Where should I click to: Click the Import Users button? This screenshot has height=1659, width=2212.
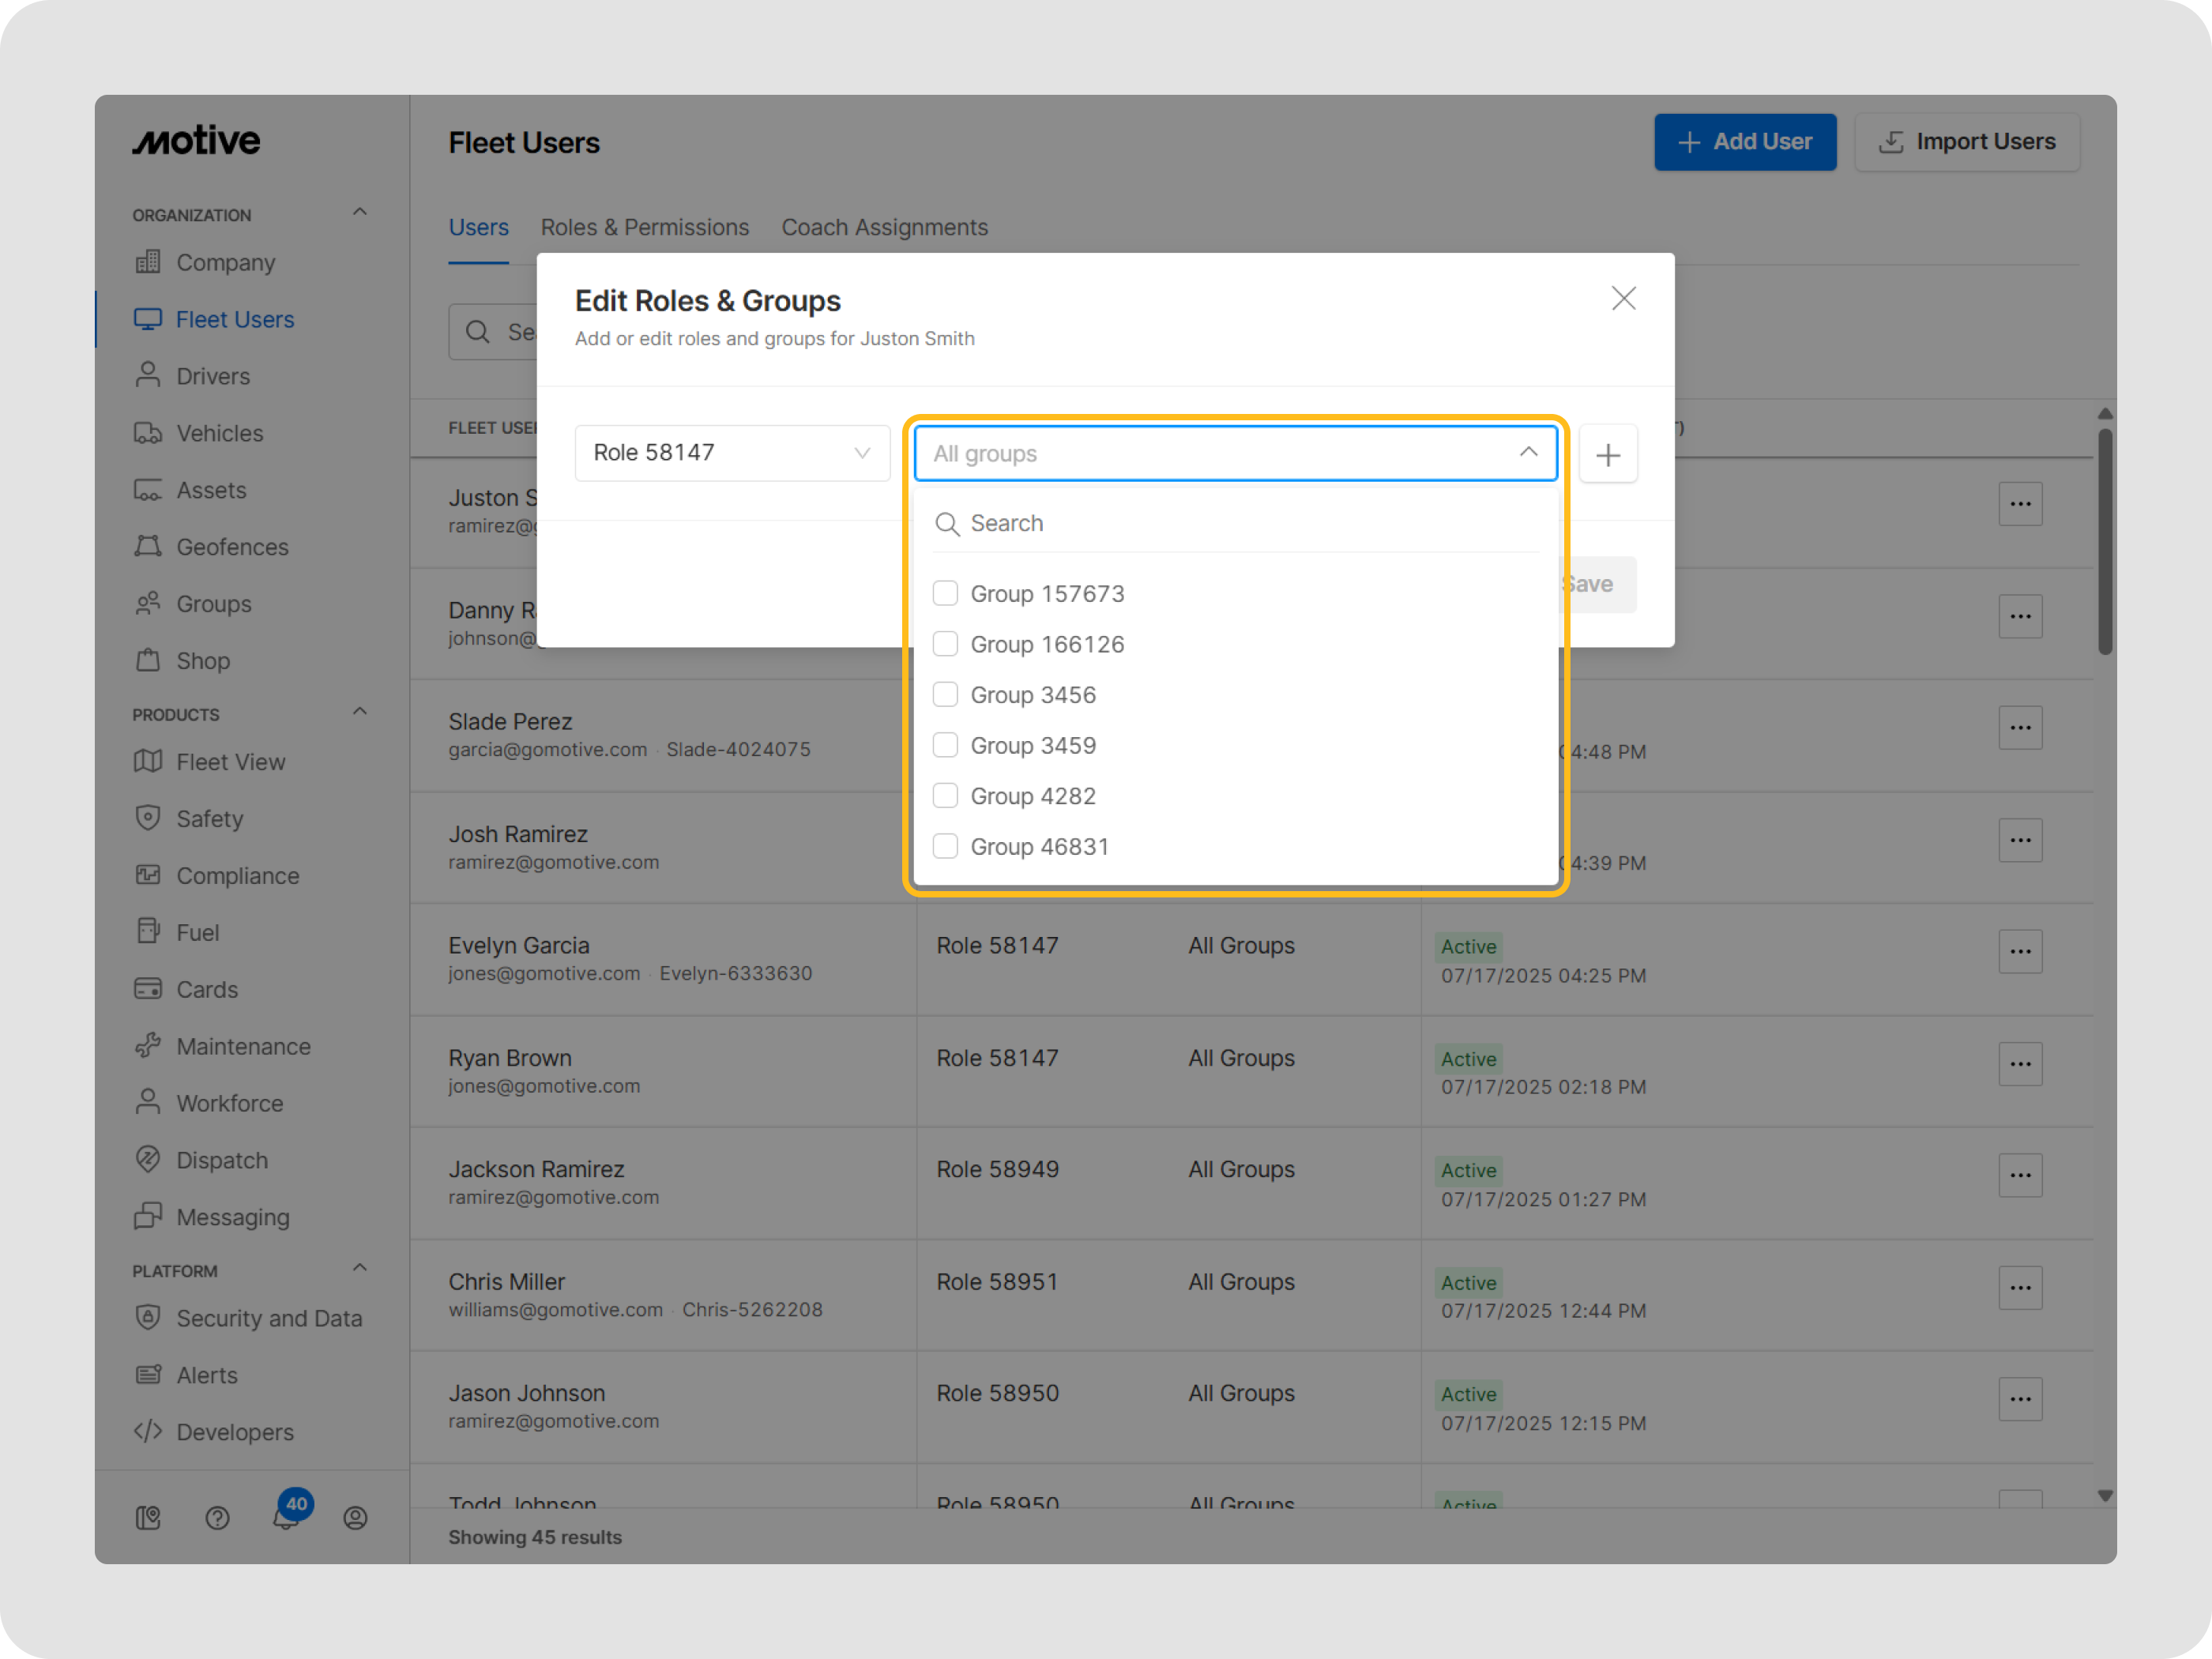pos(1966,142)
